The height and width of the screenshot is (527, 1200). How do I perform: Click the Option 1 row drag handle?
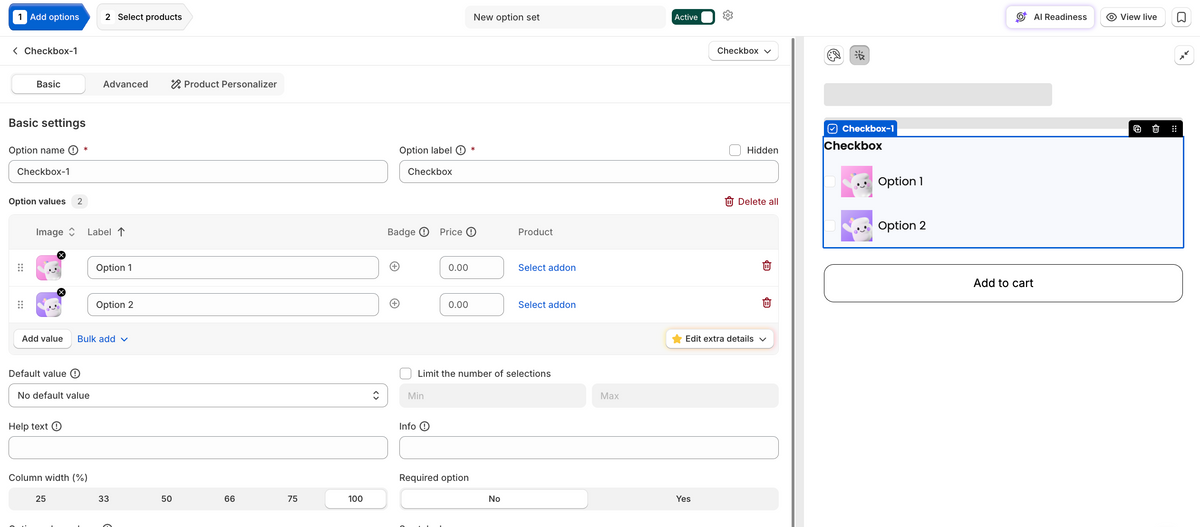[x=20, y=268]
